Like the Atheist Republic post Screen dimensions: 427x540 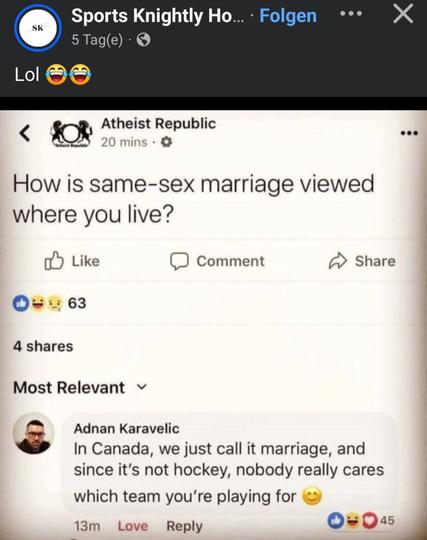72,261
